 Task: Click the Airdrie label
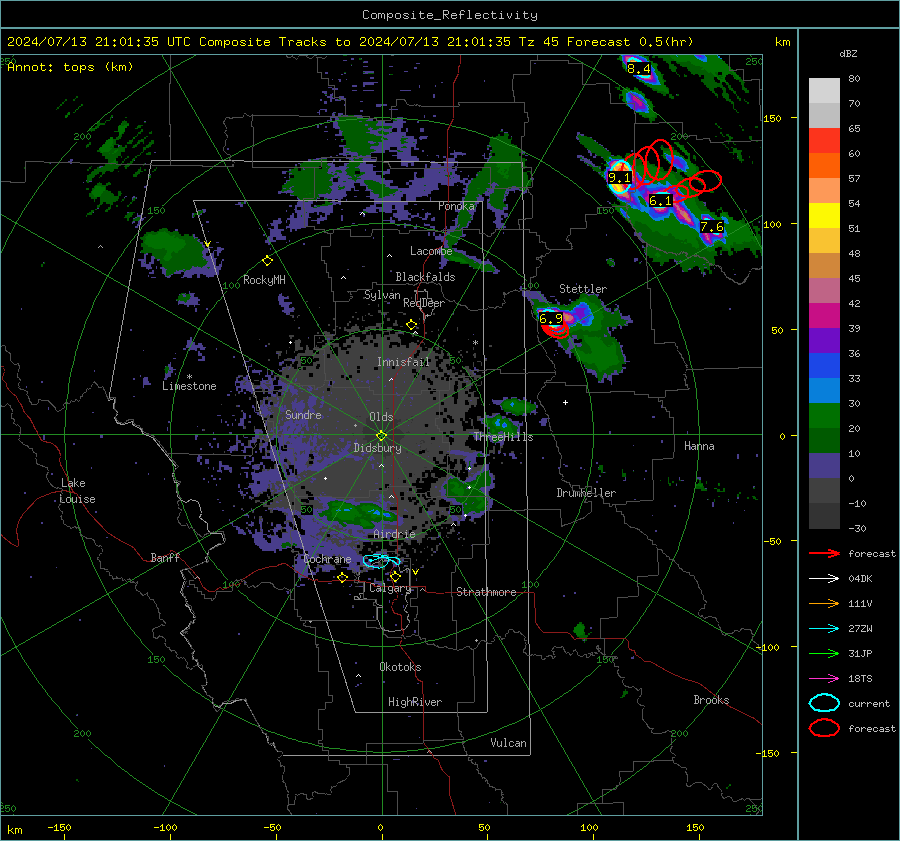(394, 534)
